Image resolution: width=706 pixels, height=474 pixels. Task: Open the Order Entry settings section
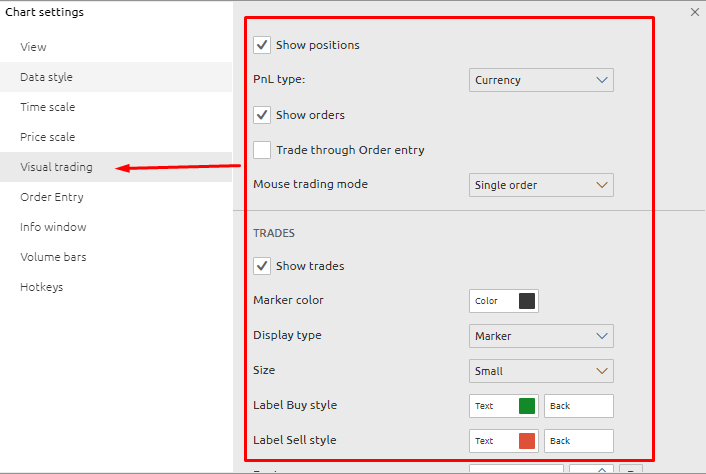(52, 197)
